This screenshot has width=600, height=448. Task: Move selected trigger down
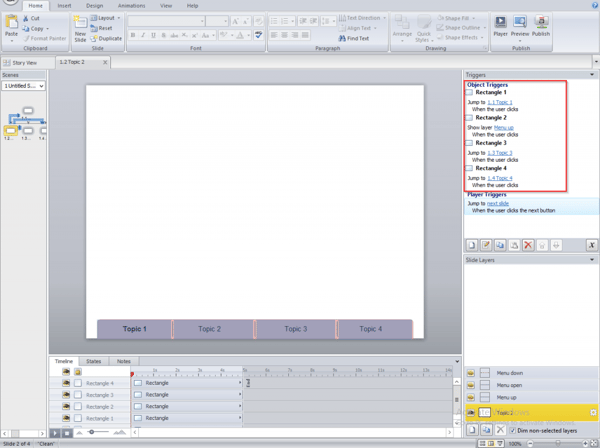(x=556, y=245)
